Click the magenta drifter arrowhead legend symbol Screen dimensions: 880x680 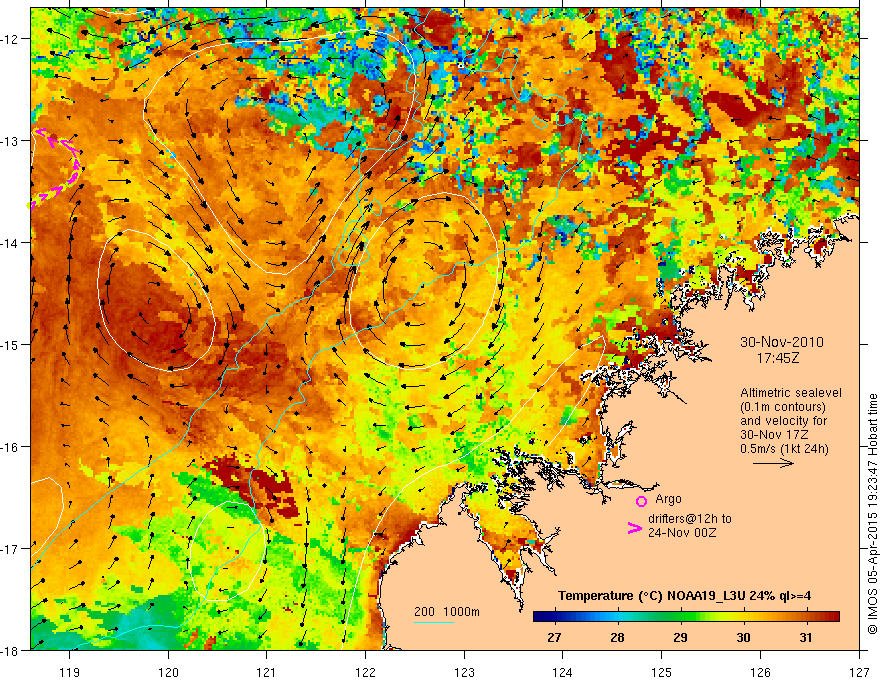click(x=634, y=528)
